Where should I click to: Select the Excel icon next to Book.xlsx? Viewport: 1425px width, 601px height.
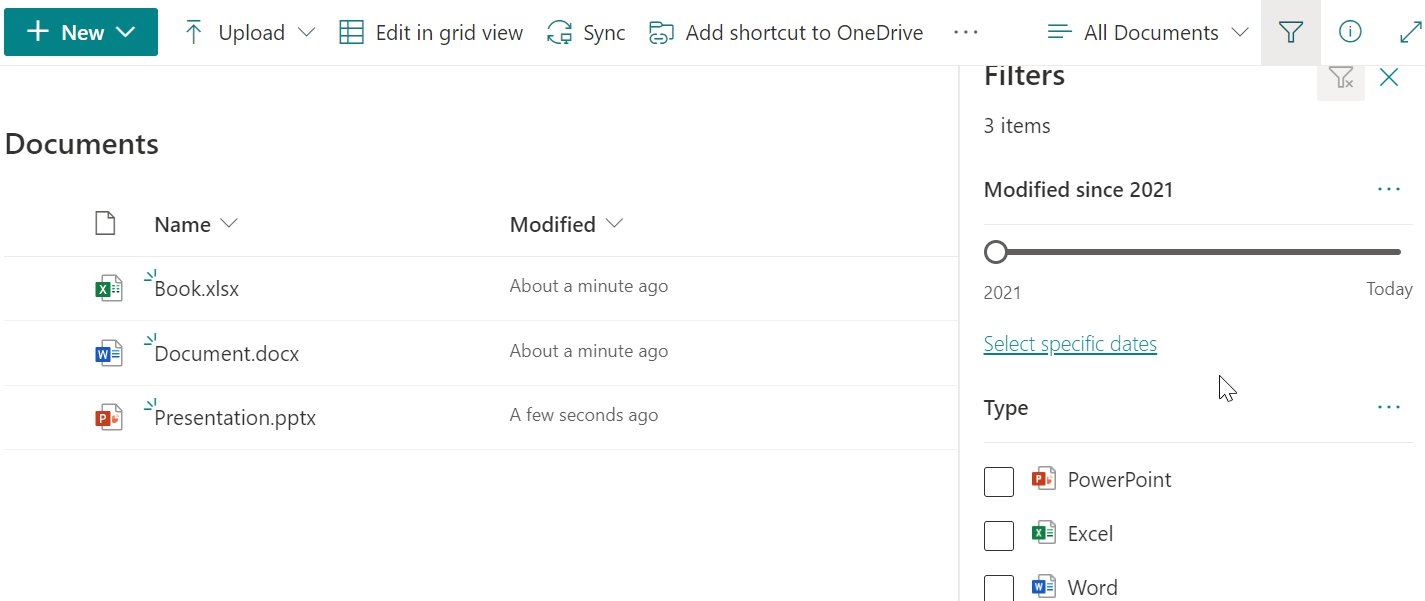108,287
